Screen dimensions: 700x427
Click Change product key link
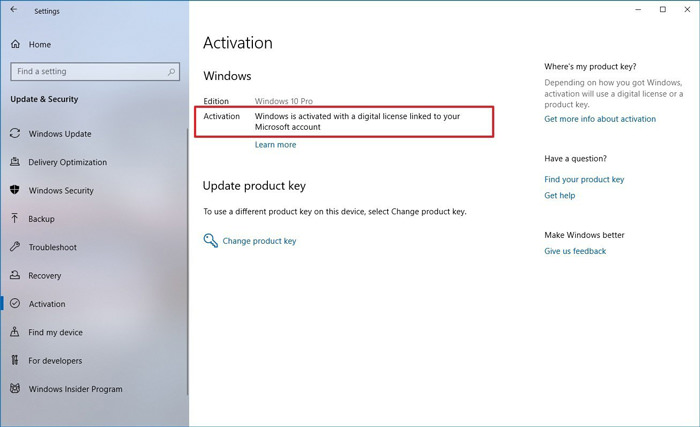point(259,241)
